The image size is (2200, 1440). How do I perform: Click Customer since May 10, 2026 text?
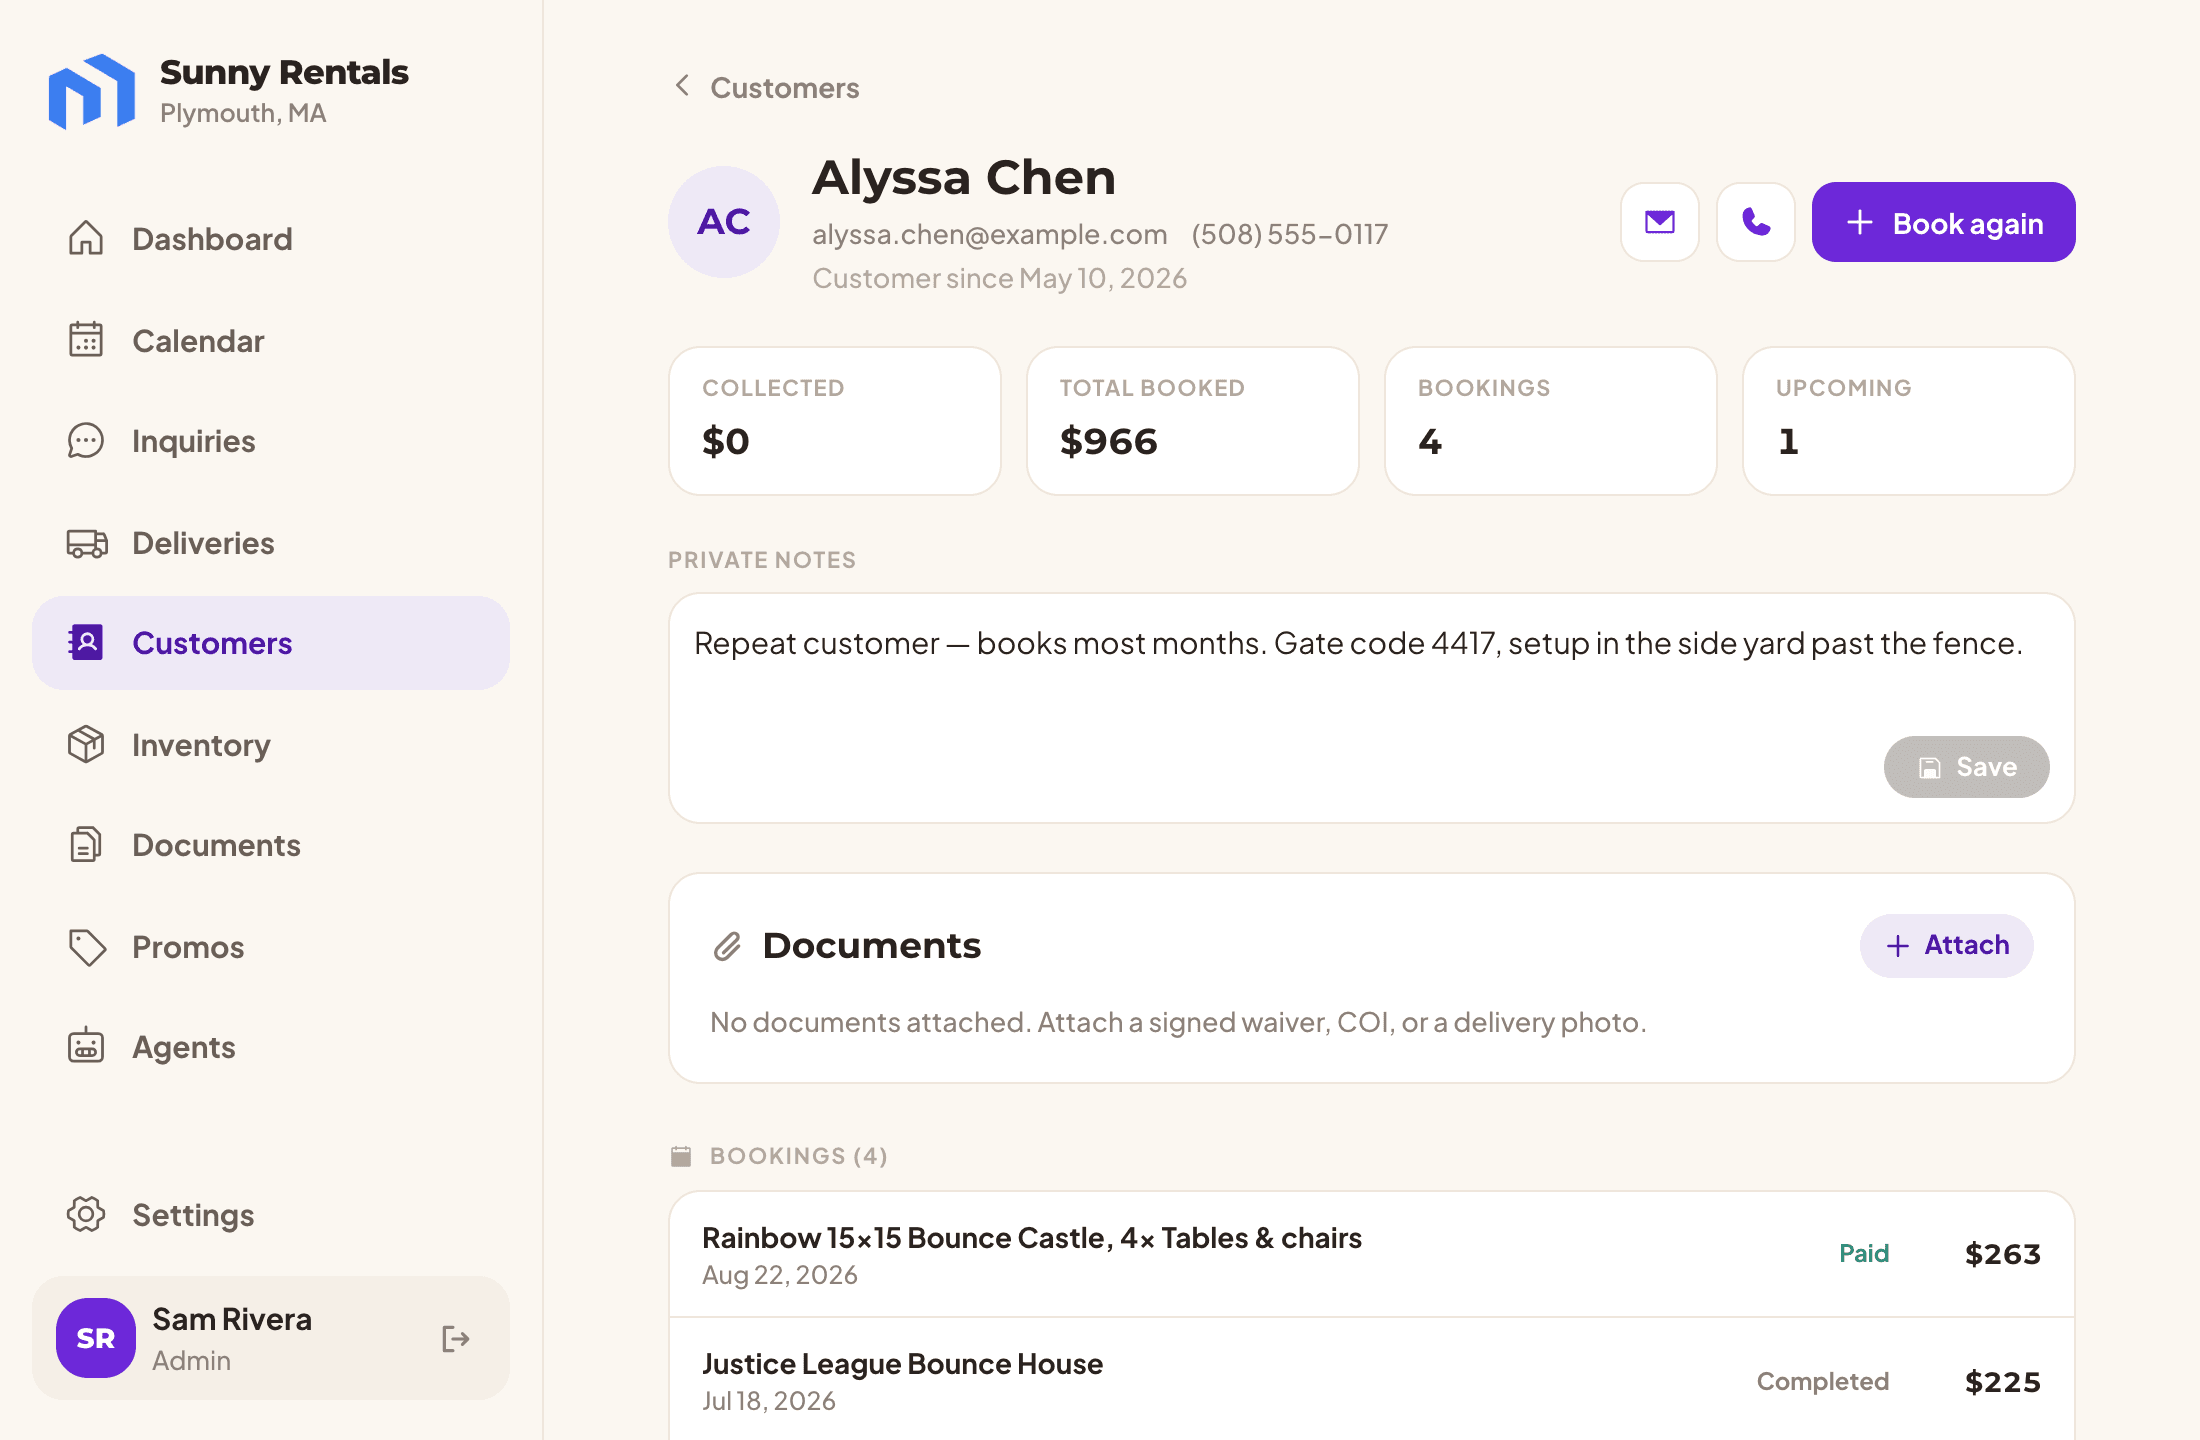999,278
